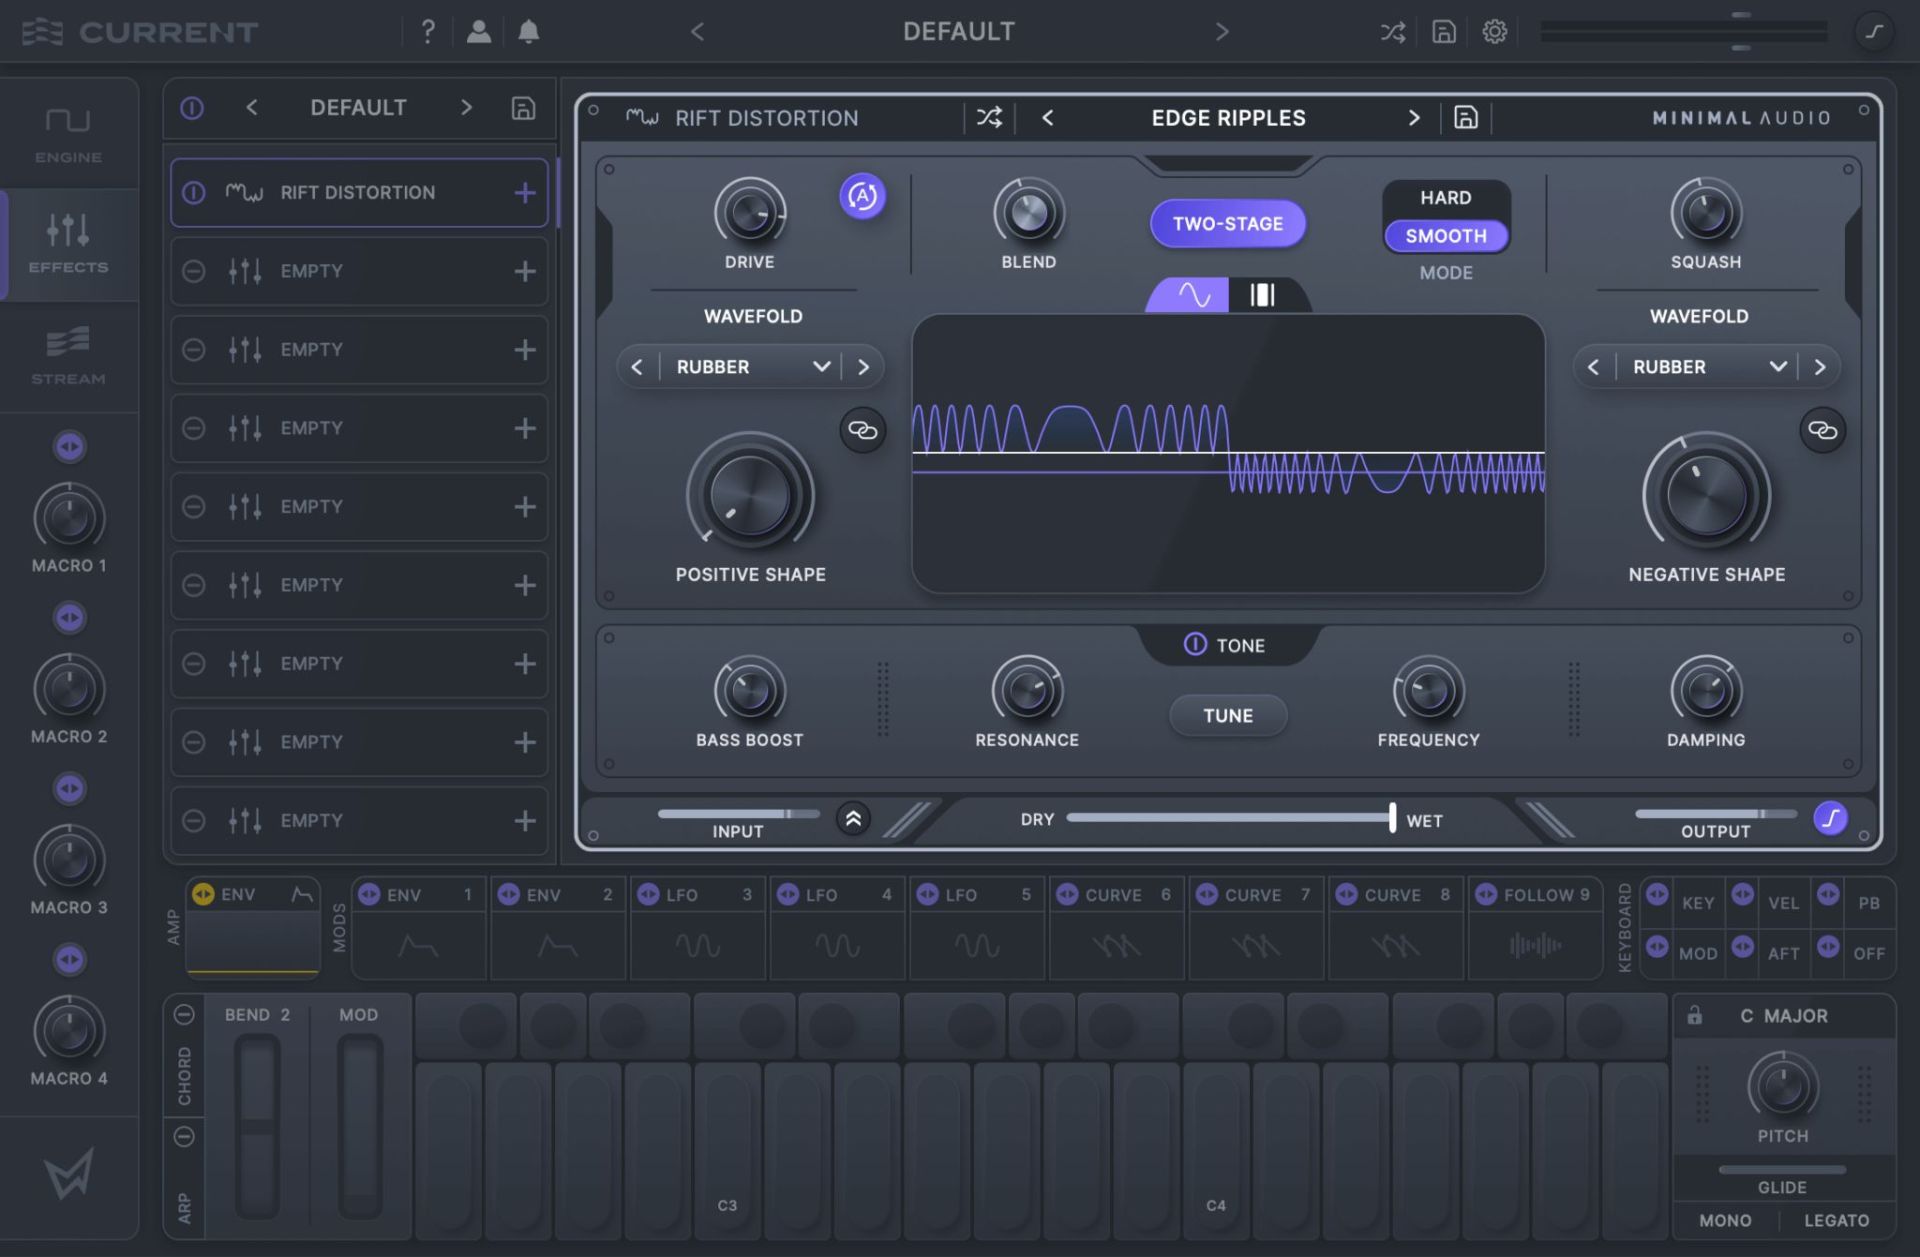
Task: Click the global DEFAULT preset name
Action: point(958,32)
